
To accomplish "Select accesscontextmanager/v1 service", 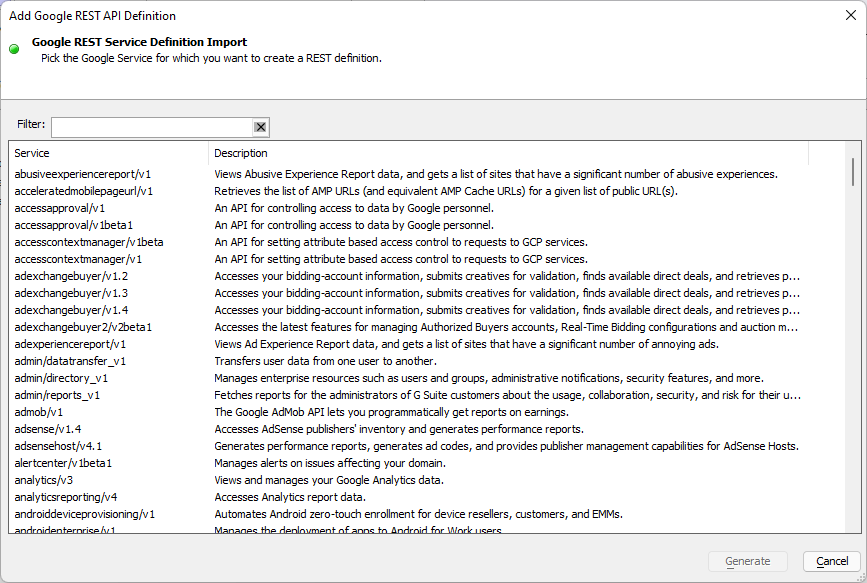I will (x=78, y=259).
